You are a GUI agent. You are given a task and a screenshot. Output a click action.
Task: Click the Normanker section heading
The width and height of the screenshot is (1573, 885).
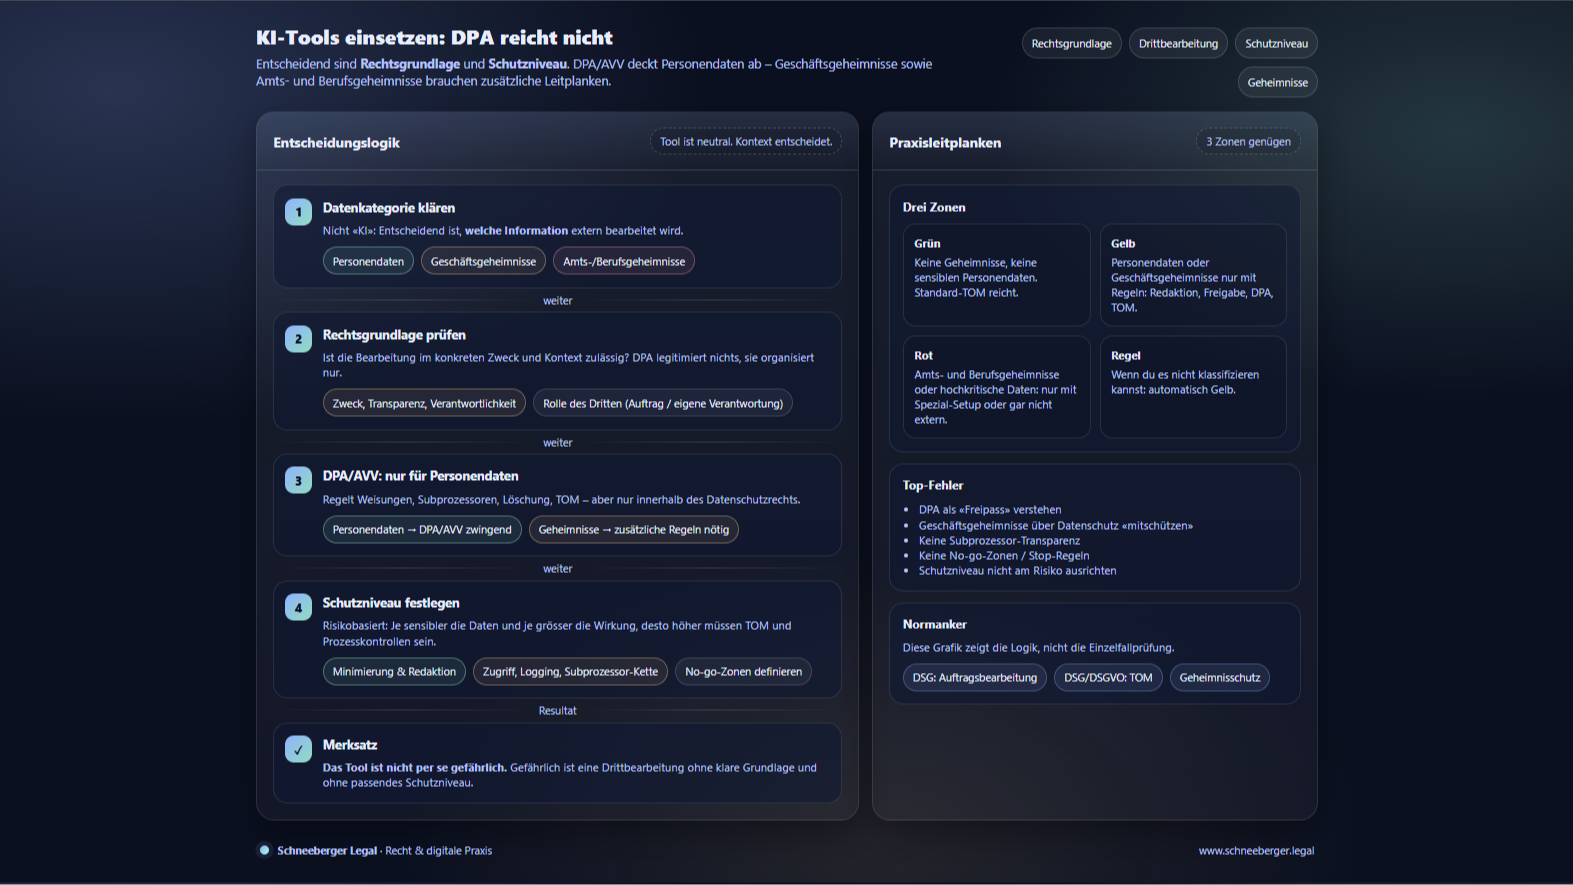[935, 624]
